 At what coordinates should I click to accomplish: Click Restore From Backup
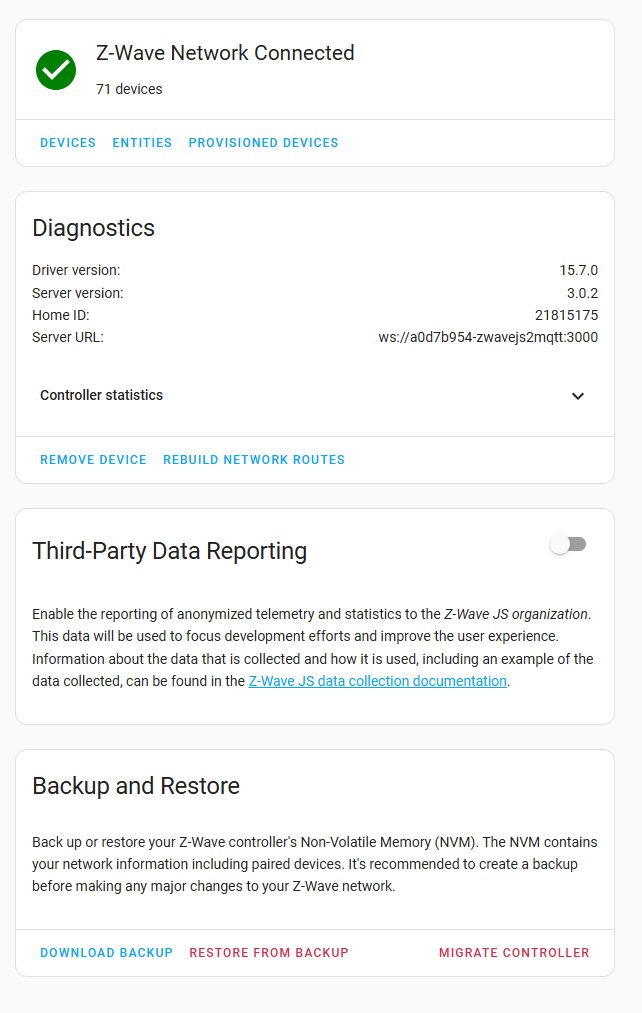click(269, 953)
